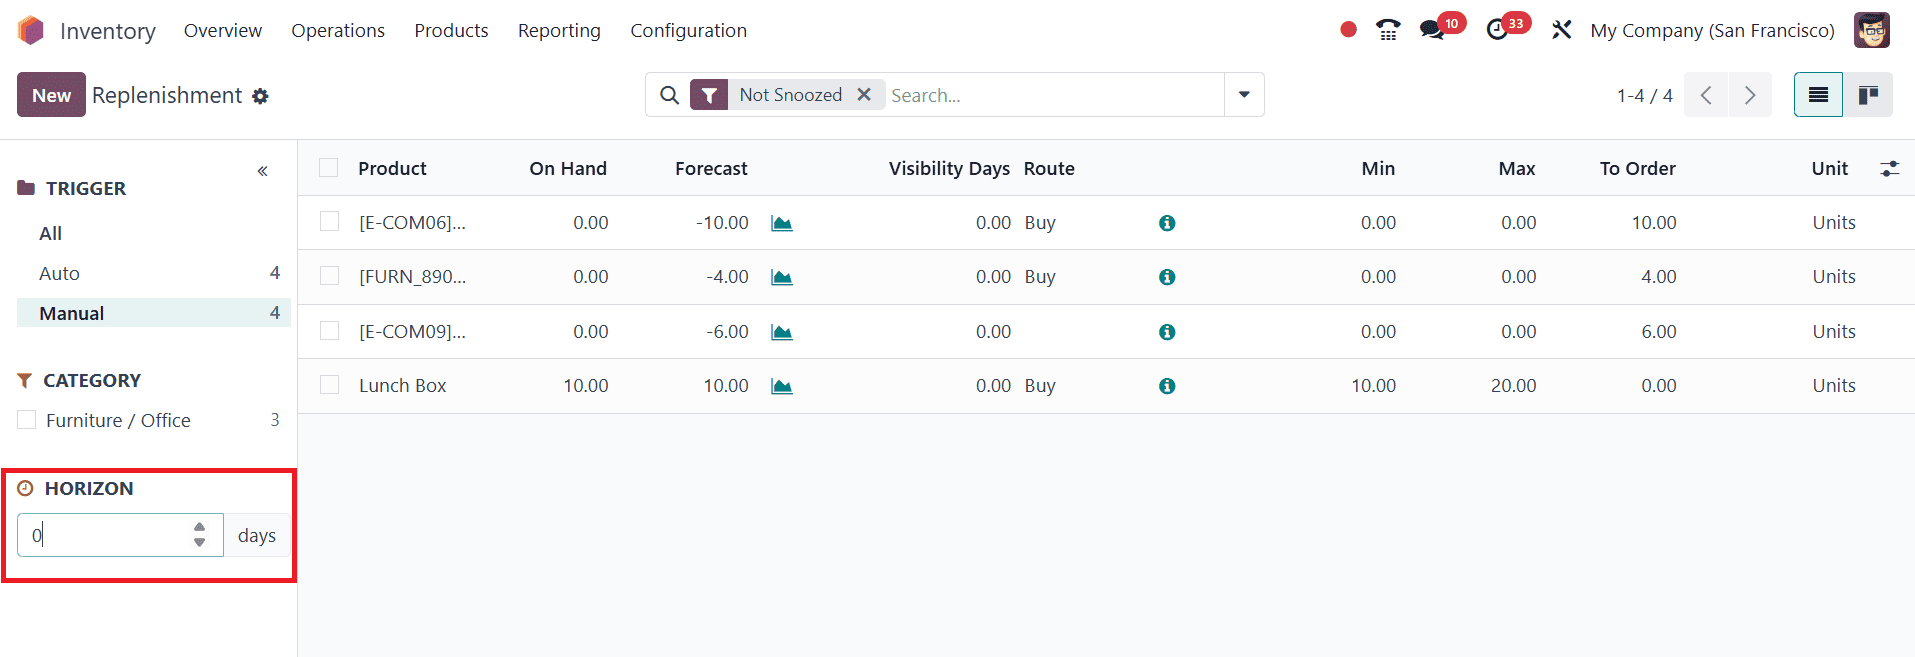Open company switcher My Company (San Francisco)
Viewport: 1915px width, 657px height.
[x=1712, y=30]
